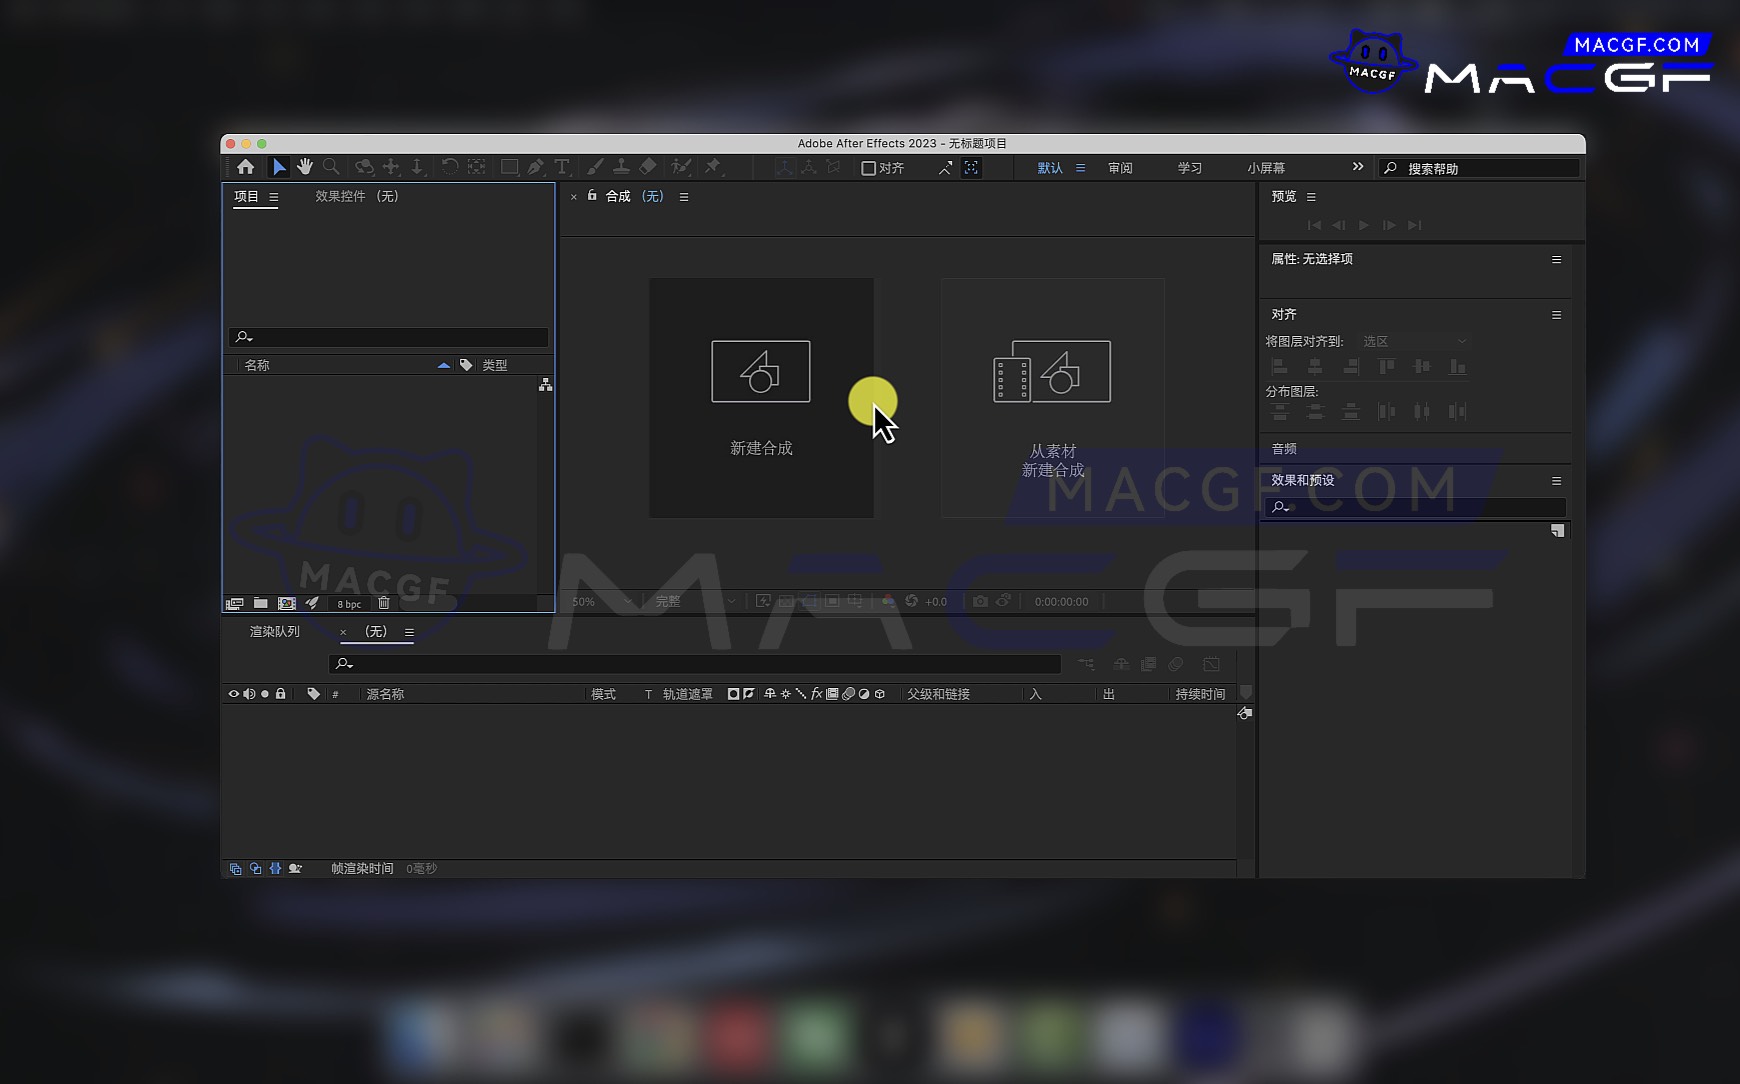Click the trash icon in Project panel

pyautogui.click(x=384, y=603)
